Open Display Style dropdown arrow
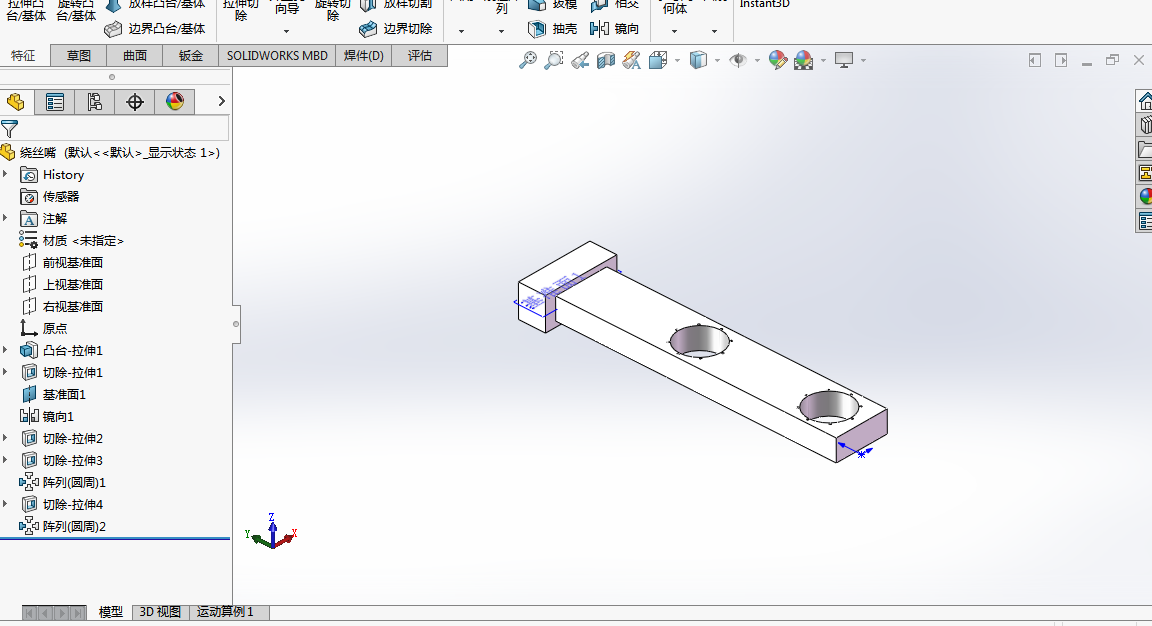This screenshot has width=1152, height=626. click(717, 60)
